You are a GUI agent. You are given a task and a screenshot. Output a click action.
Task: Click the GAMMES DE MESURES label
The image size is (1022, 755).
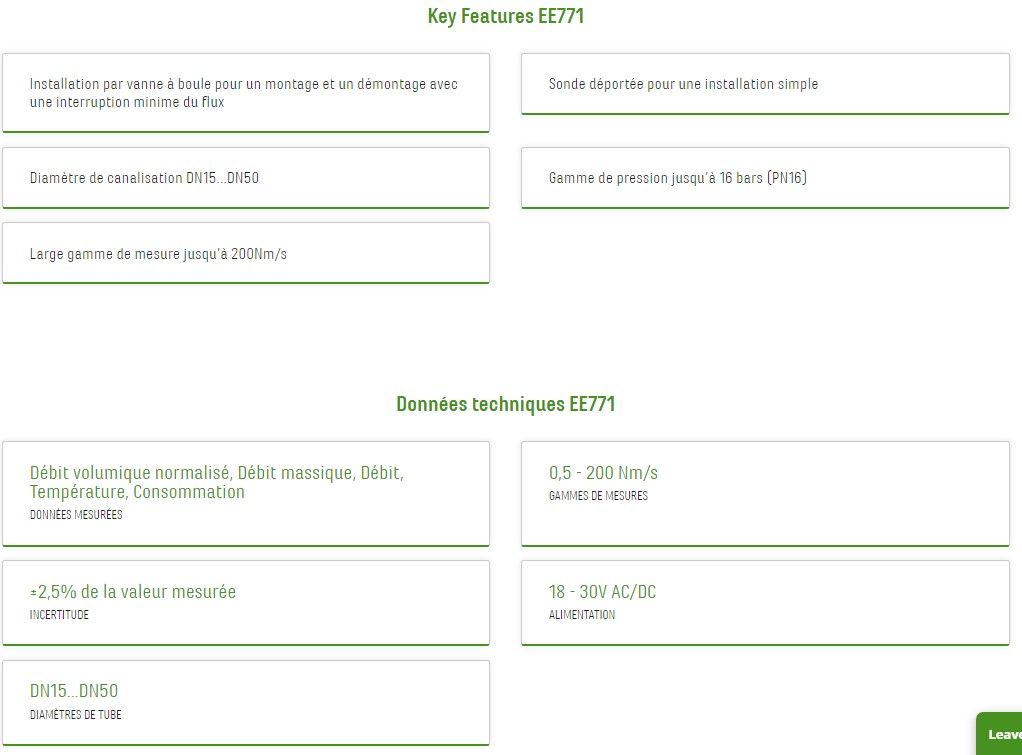(x=598, y=496)
